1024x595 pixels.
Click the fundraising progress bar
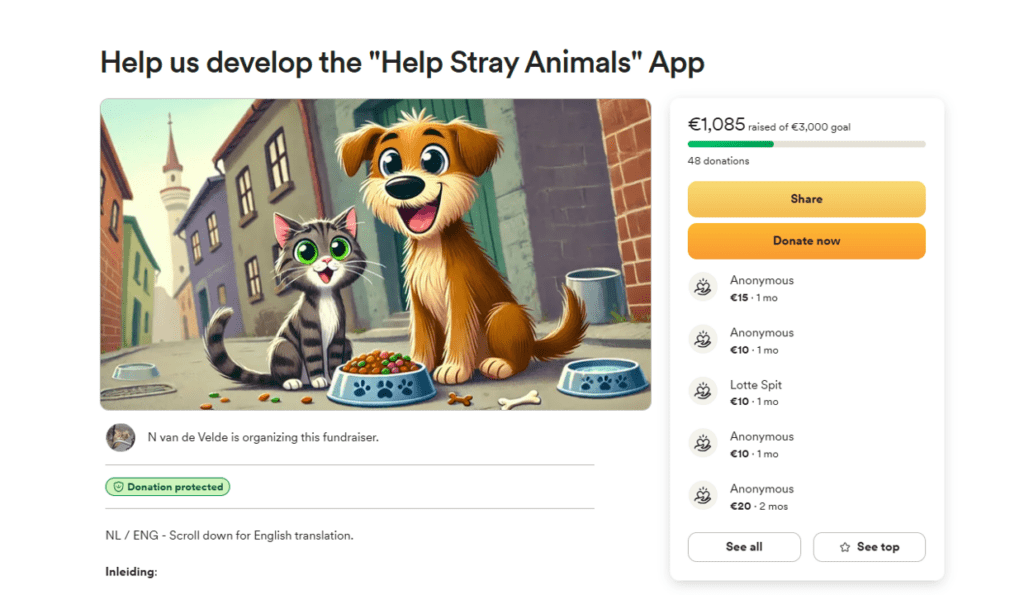coord(806,144)
